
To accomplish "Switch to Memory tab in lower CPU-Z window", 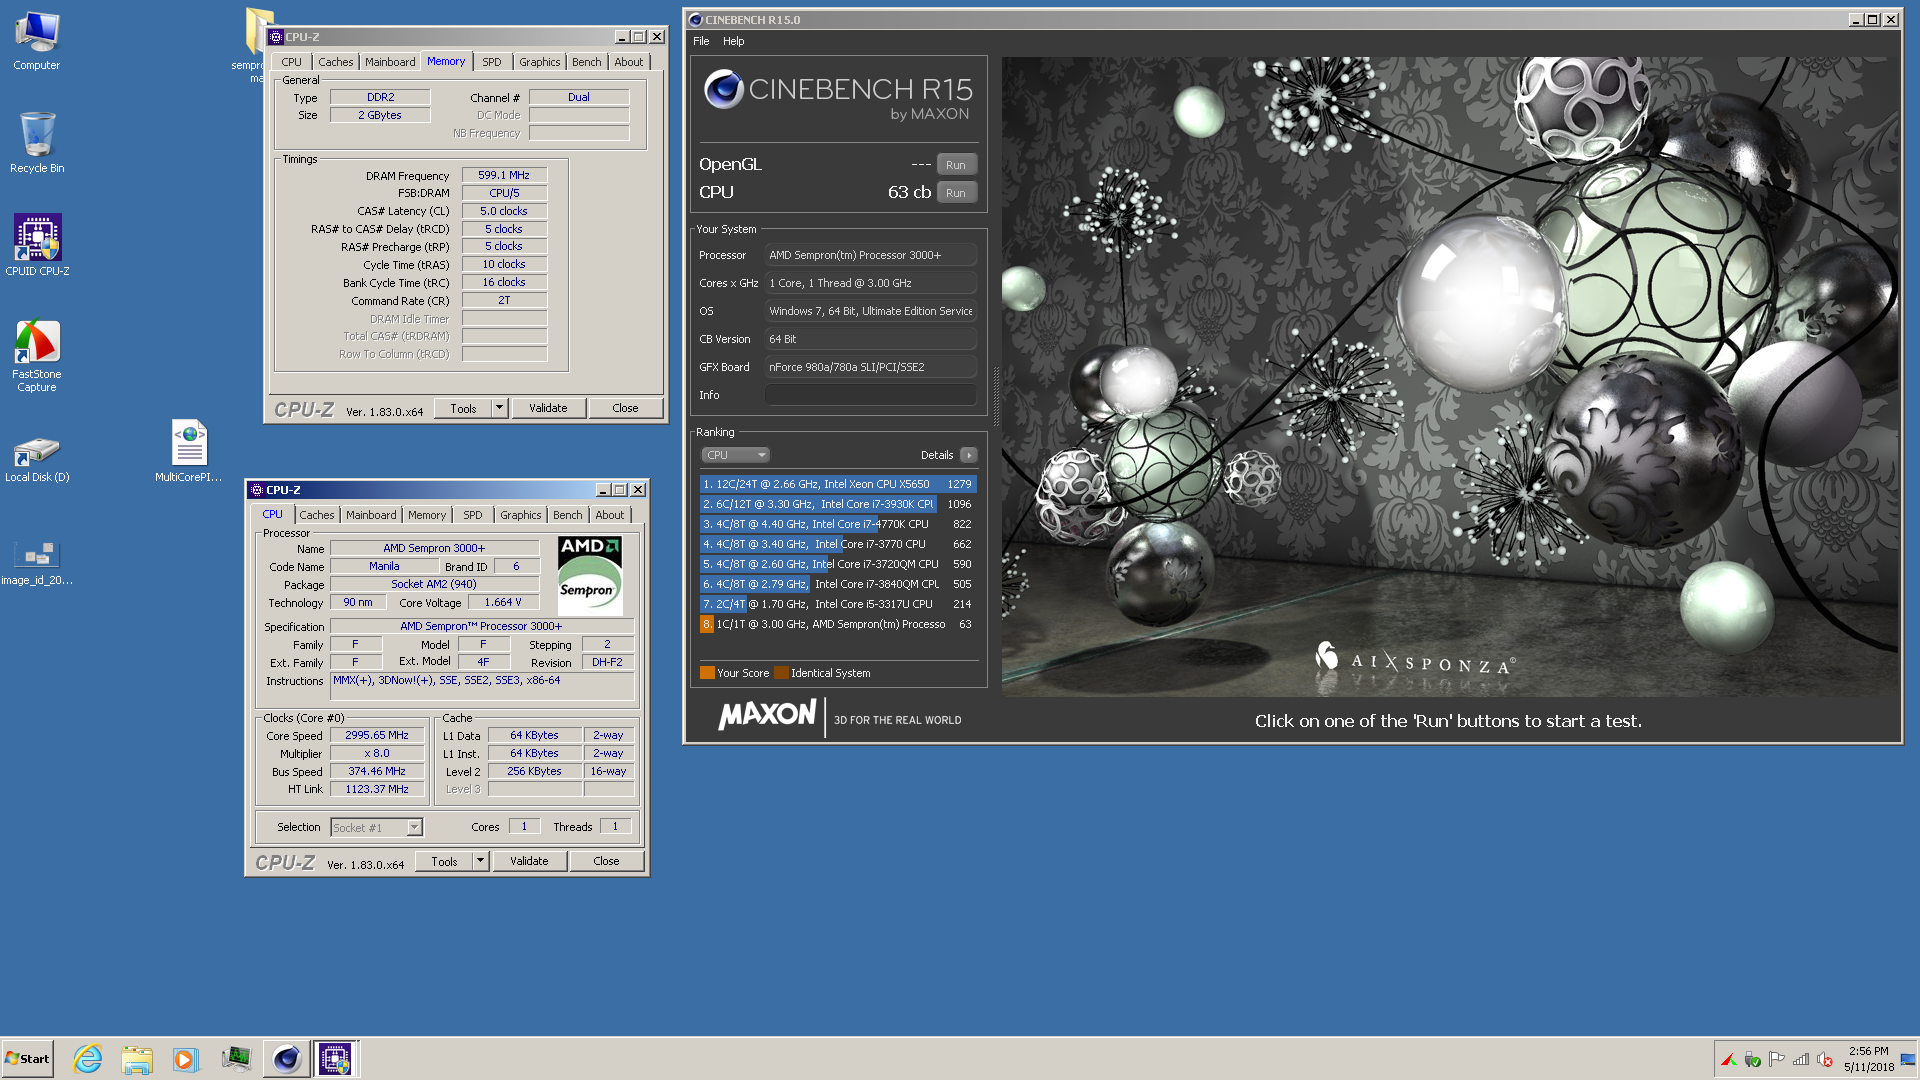I will [427, 515].
